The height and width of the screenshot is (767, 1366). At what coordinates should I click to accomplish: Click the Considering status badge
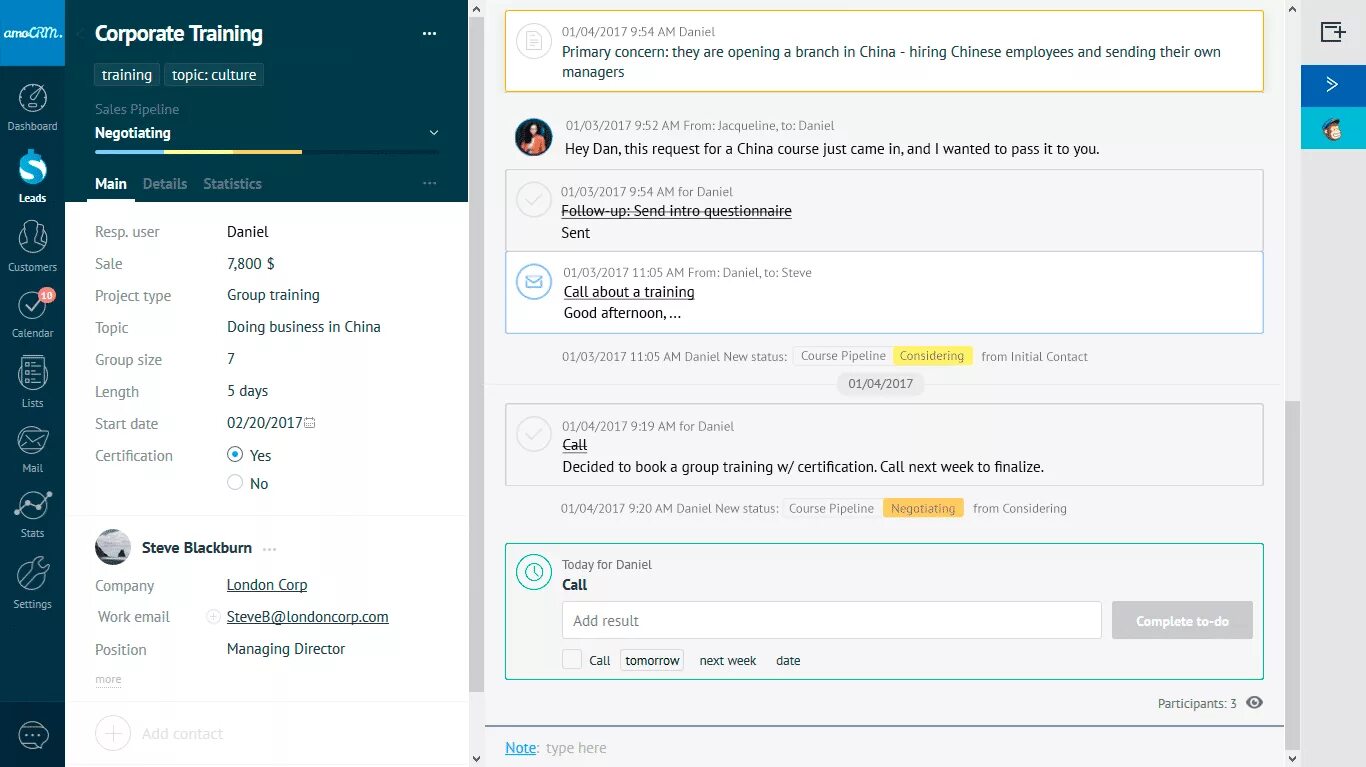pyautogui.click(x=932, y=356)
